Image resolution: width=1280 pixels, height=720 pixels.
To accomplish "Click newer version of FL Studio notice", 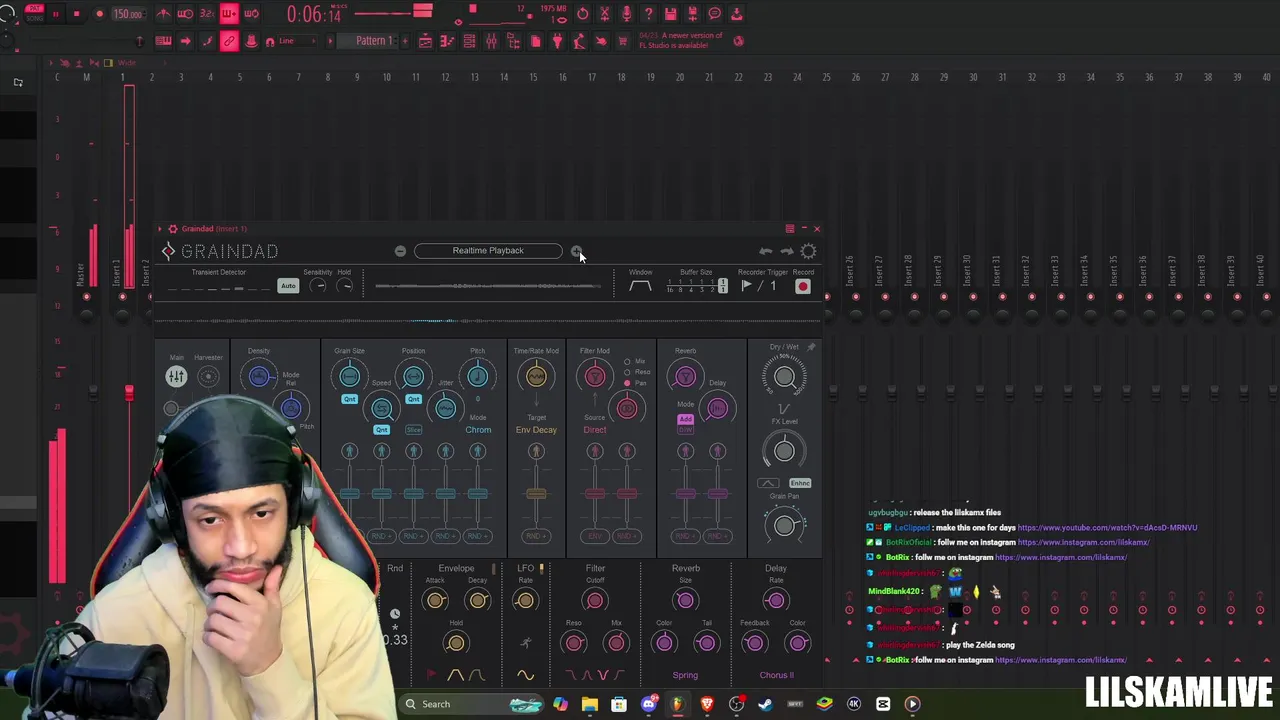I will tap(683, 40).
